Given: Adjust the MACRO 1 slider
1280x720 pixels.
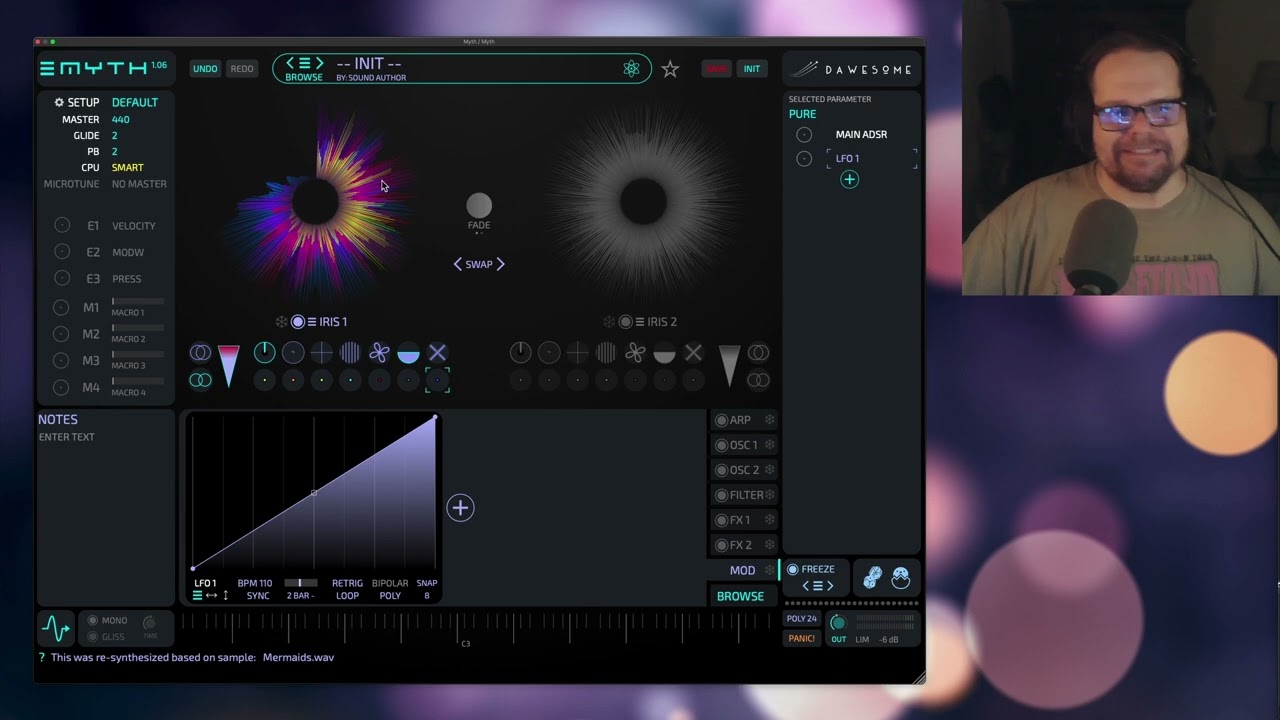Looking at the screenshot, I should point(138,301).
